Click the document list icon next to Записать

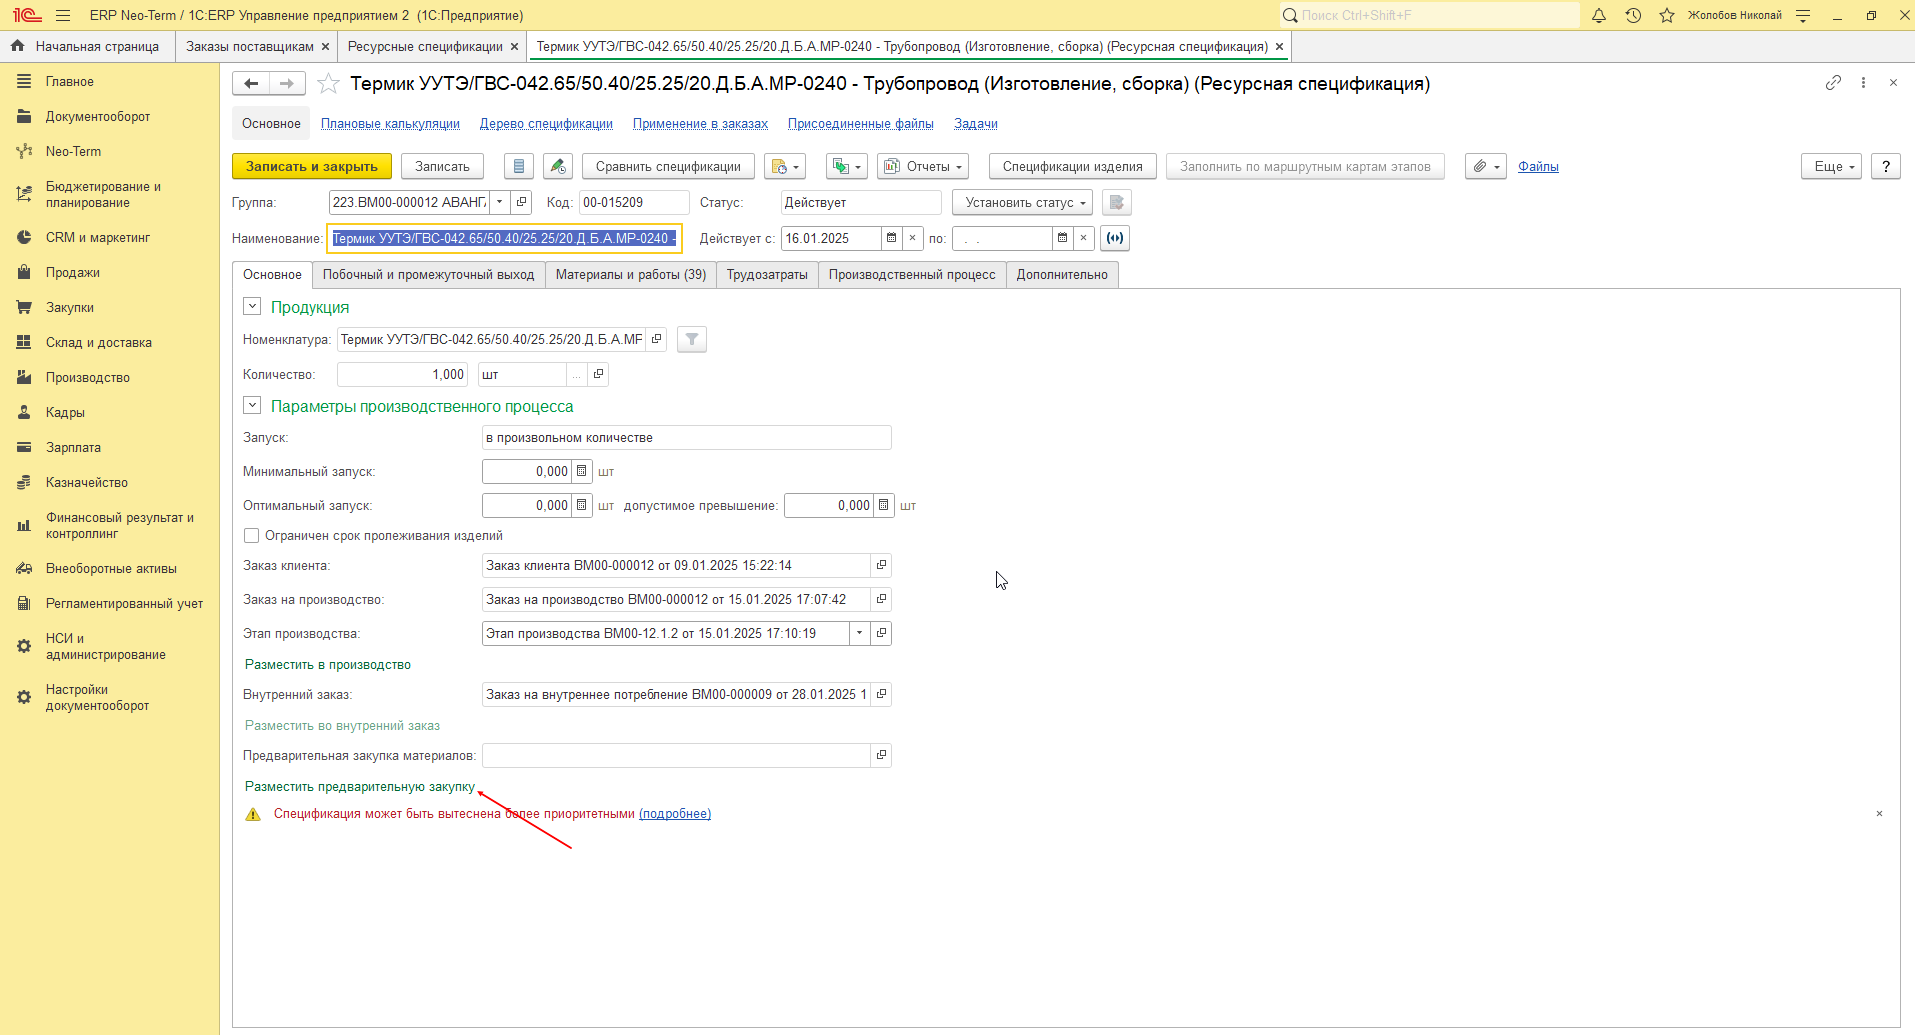[x=518, y=167]
